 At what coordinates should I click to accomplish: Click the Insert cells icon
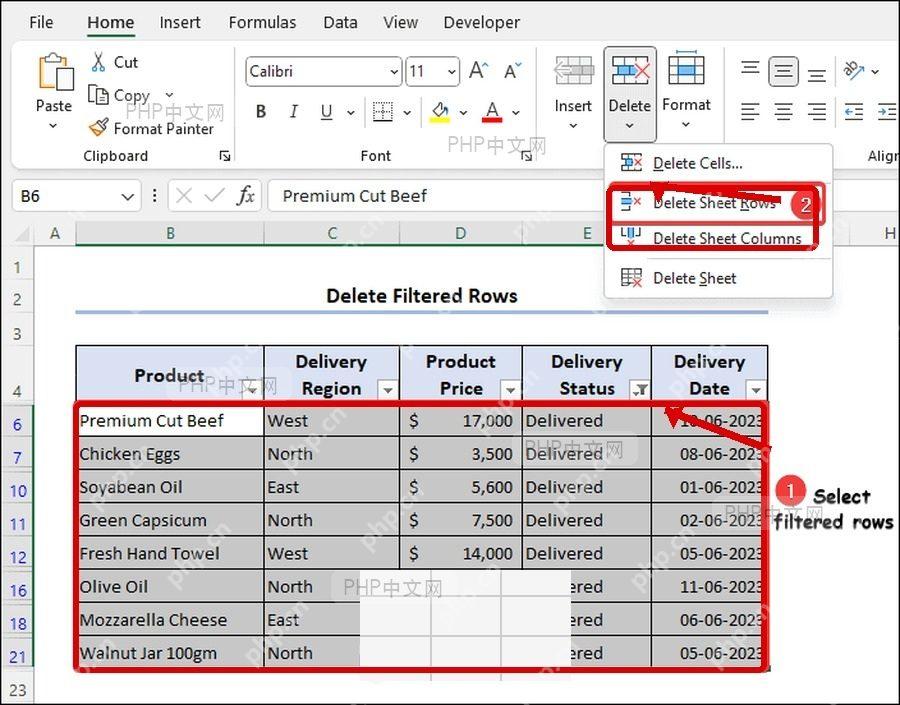(x=573, y=71)
